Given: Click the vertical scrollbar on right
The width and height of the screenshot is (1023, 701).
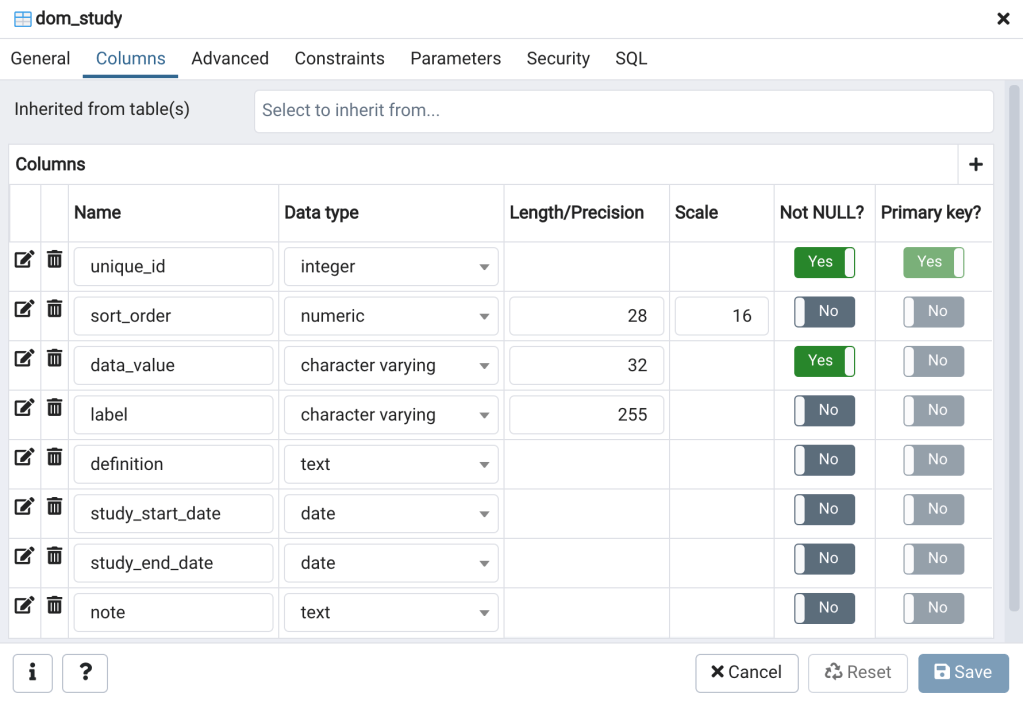Looking at the screenshot, I should point(1014,350).
